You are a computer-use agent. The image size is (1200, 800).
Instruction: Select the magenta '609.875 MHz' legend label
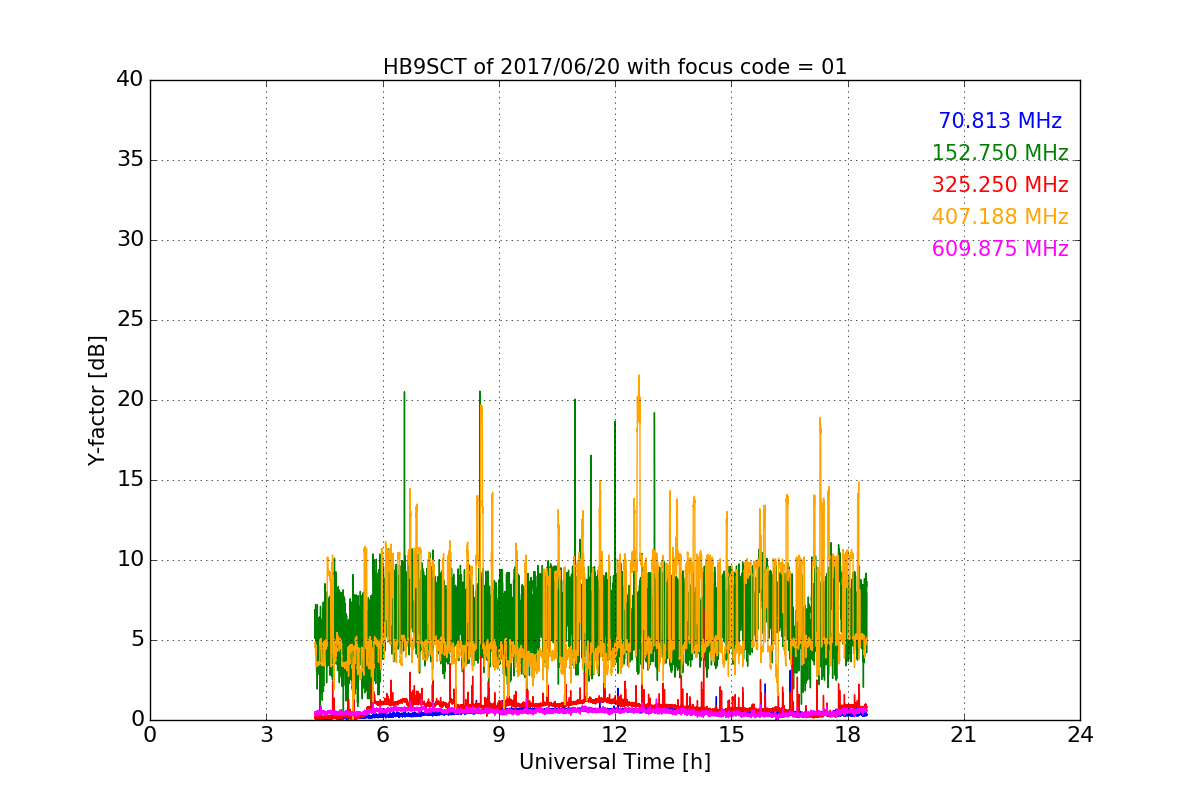[x=1000, y=249]
